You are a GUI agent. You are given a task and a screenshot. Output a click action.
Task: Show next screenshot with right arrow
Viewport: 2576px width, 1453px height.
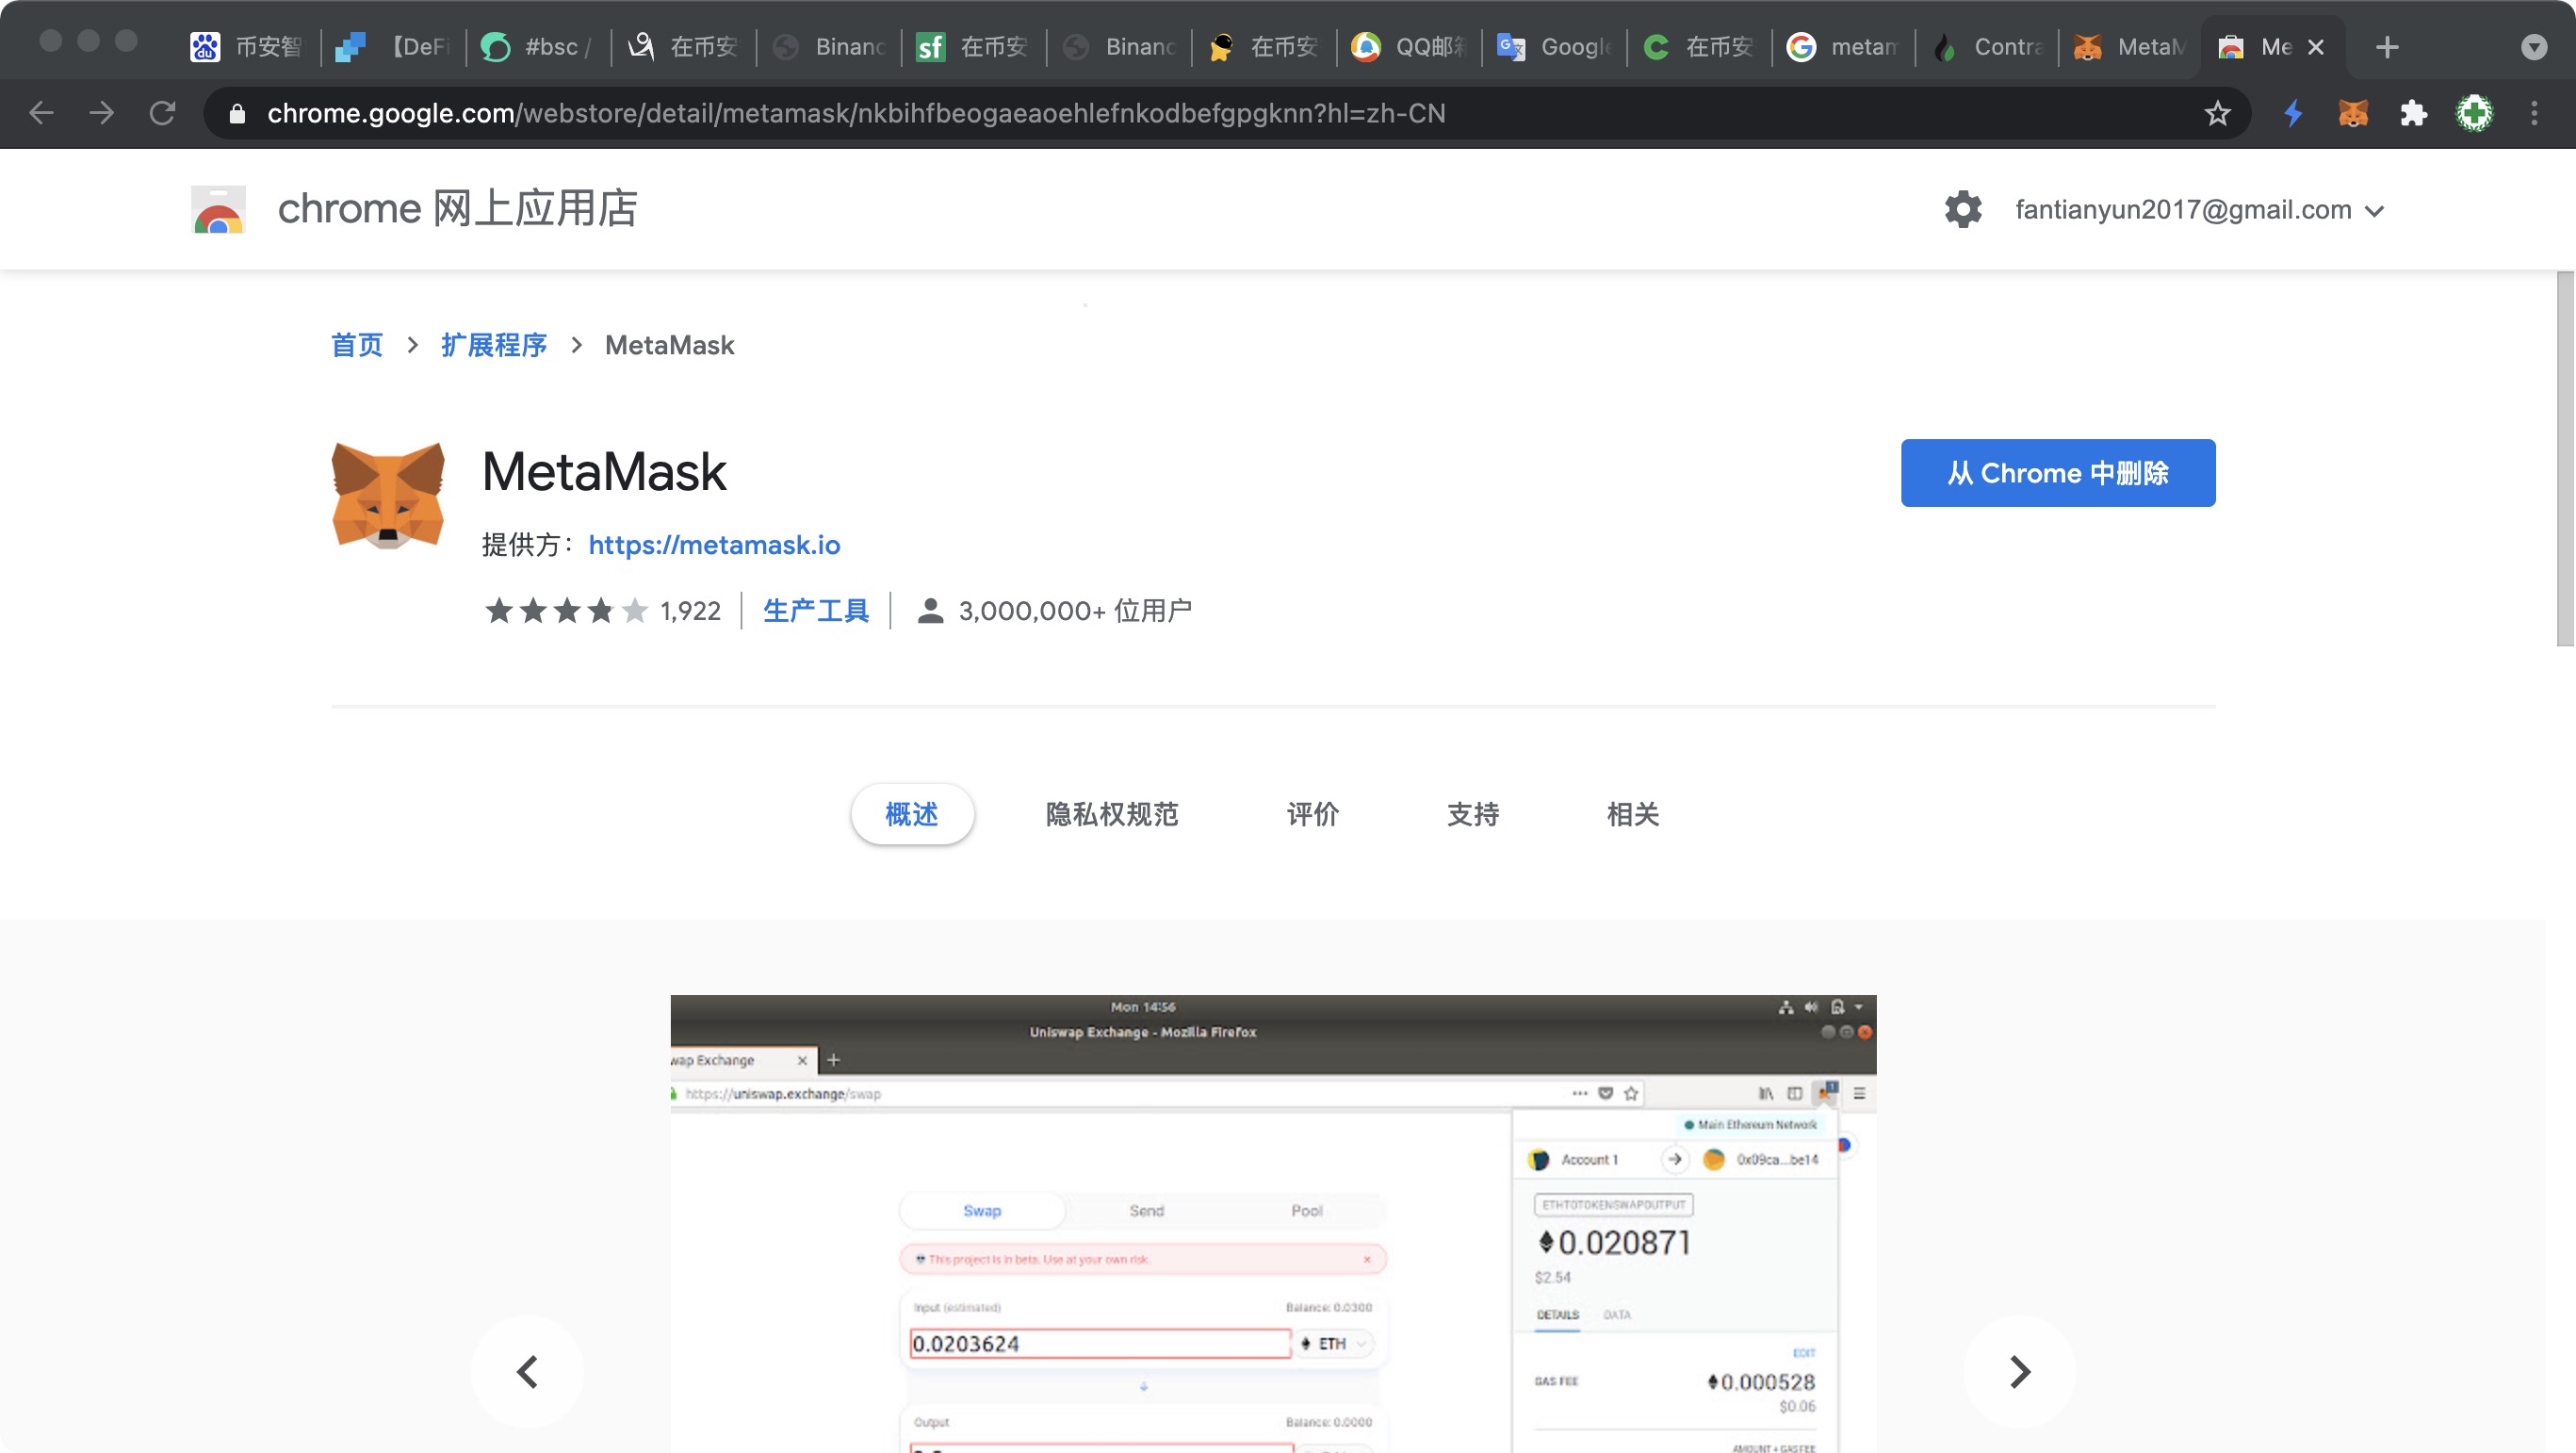[2020, 1372]
